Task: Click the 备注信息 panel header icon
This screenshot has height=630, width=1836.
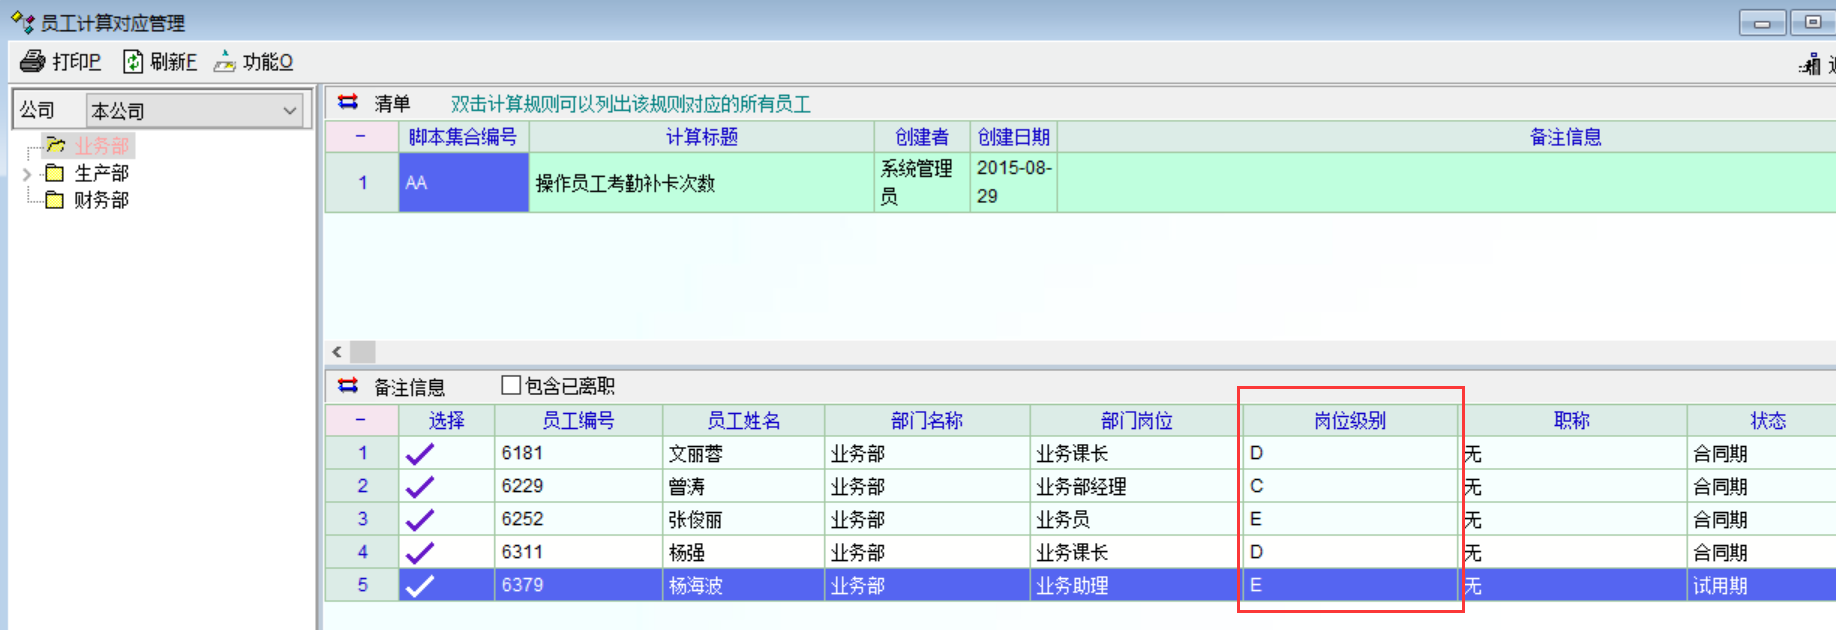Action: point(348,386)
